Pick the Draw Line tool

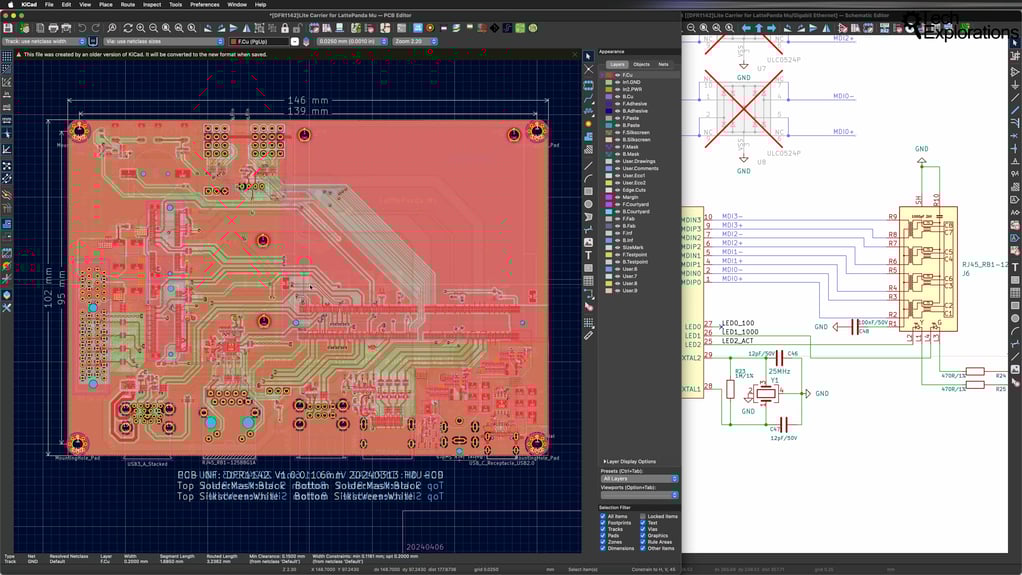[588, 165]
